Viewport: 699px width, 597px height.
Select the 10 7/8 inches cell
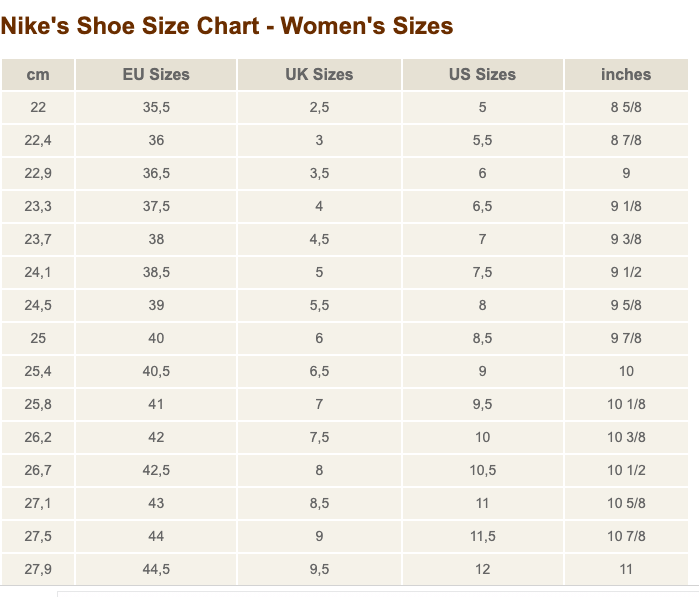[626, 536]
